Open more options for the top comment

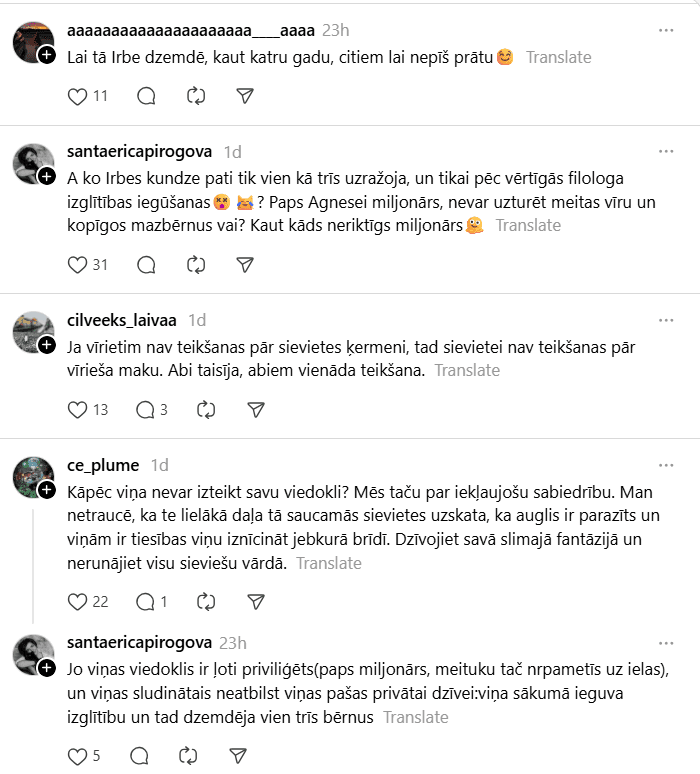click(666, 30)
